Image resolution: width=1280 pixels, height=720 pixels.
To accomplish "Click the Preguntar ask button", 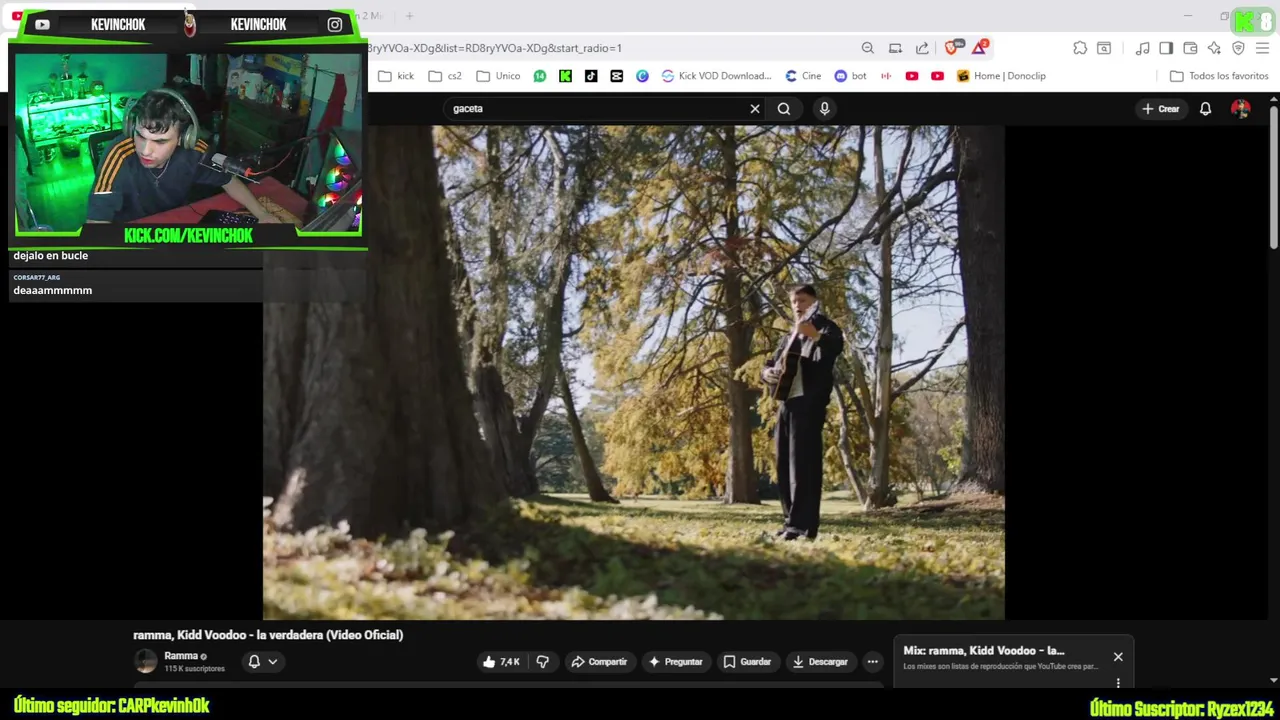I will pos(675,662).
